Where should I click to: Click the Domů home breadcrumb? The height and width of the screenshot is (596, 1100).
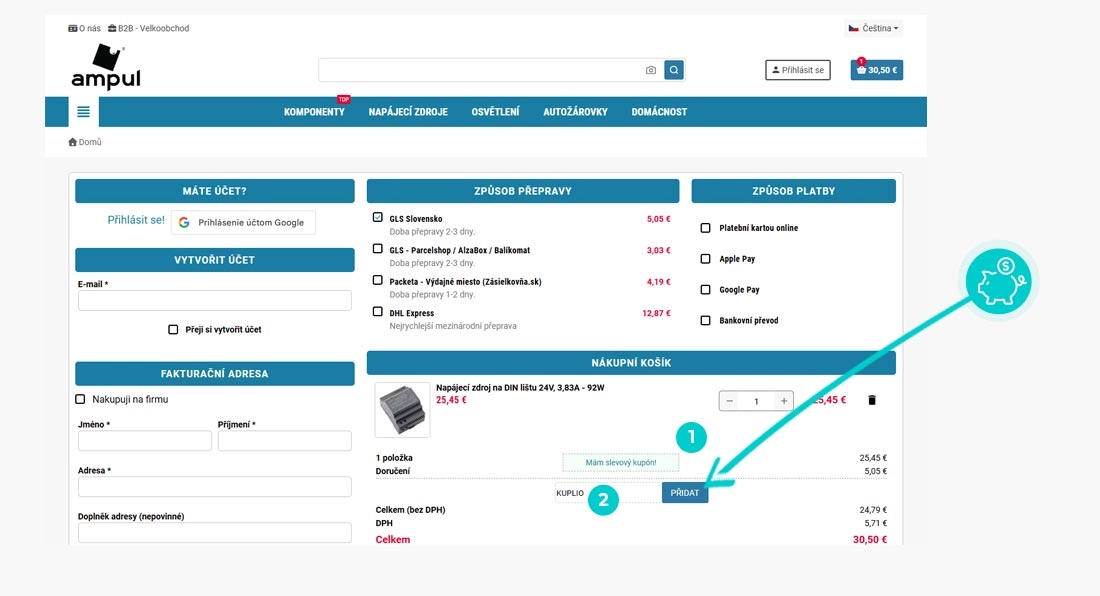click(x=85, y=142)
